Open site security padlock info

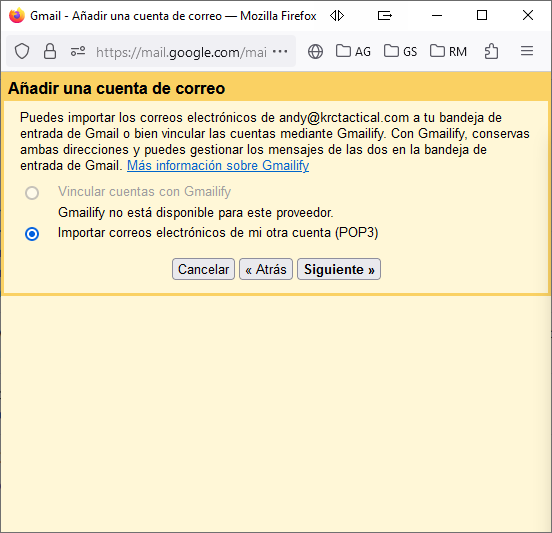pos(50,51)
